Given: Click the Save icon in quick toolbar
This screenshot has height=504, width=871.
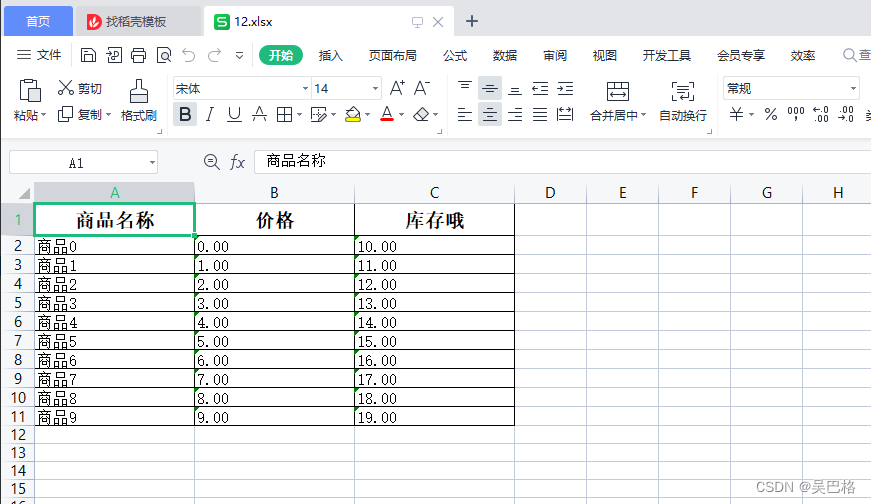Looking at the screenshot, I should click(88, 55).
